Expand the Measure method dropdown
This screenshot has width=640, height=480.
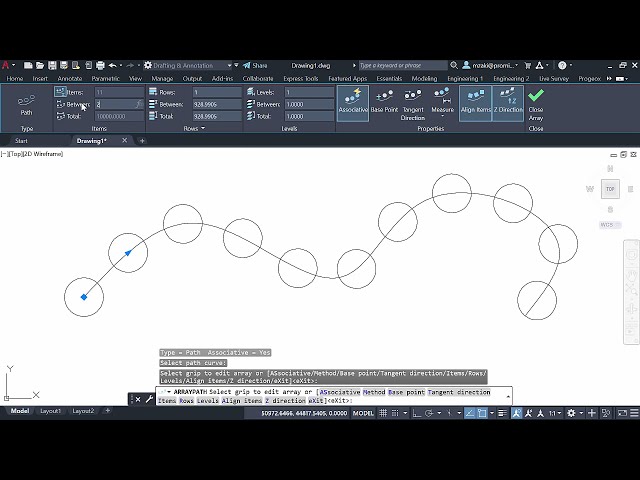point(442,116)
